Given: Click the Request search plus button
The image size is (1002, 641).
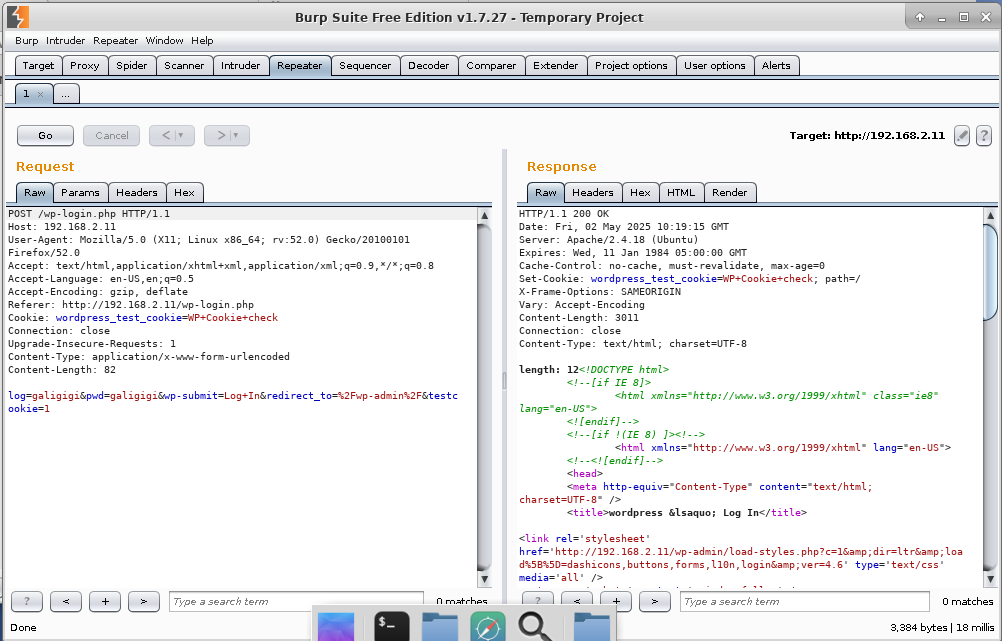Looking at the screenshot, I should tap(105, 601).
